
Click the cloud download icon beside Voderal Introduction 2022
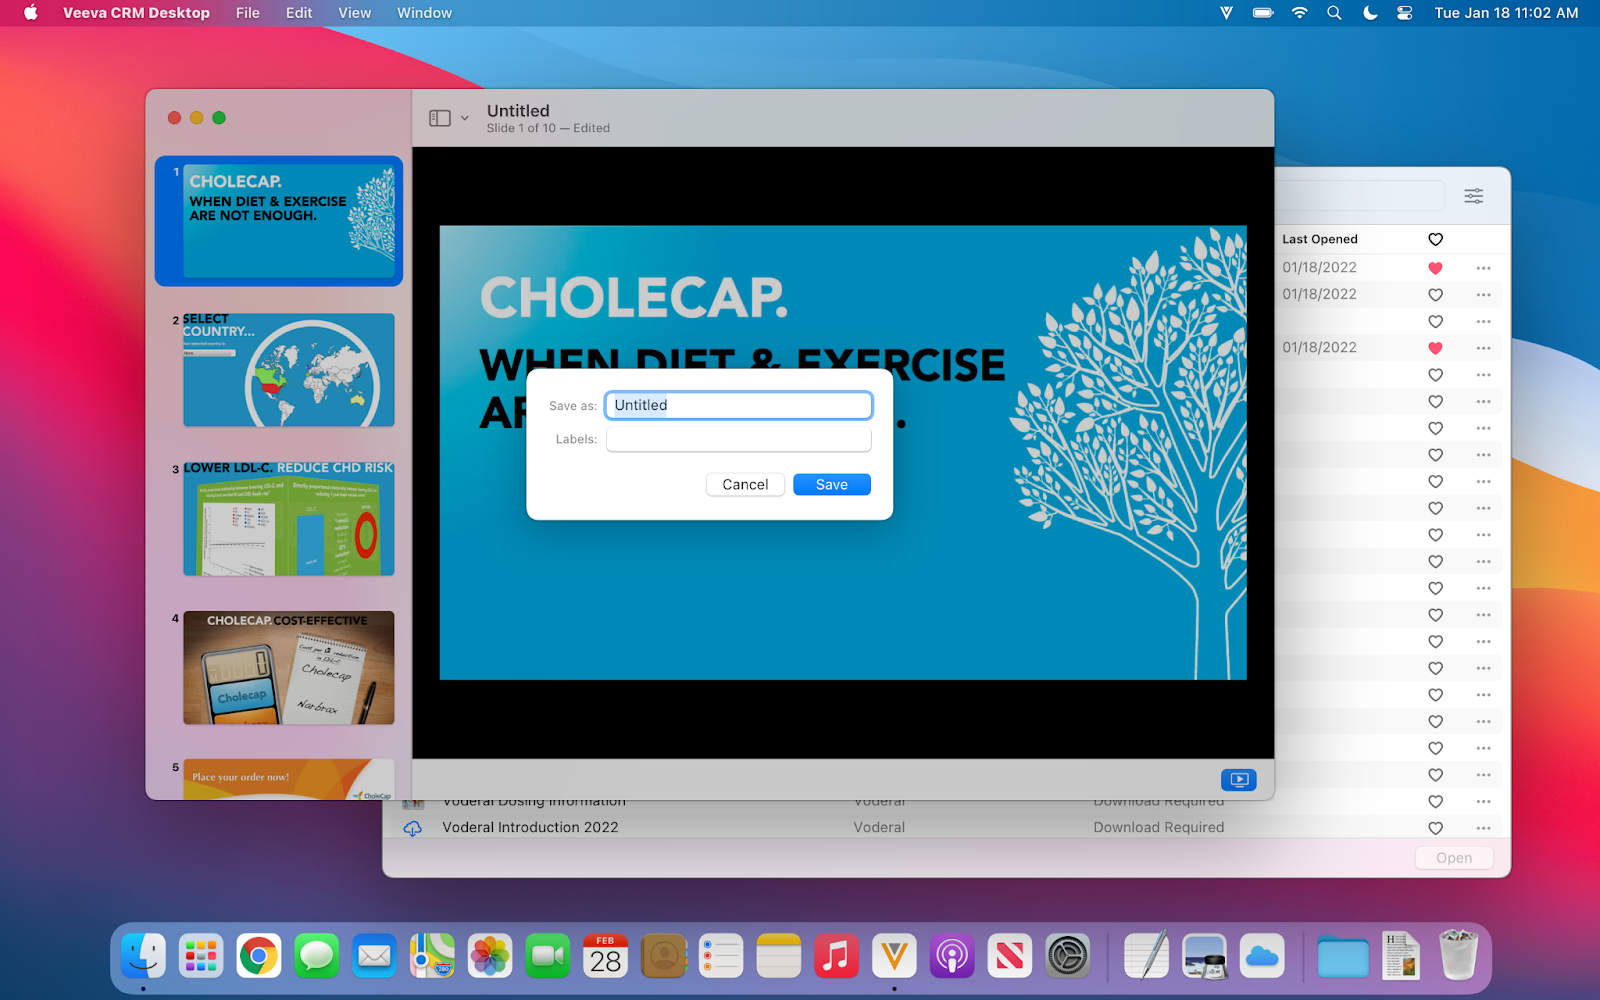point(412,828)
